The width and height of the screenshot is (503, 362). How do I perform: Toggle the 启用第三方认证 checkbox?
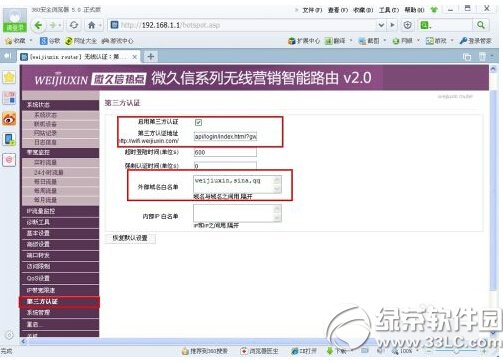click(x=198, y=122)
